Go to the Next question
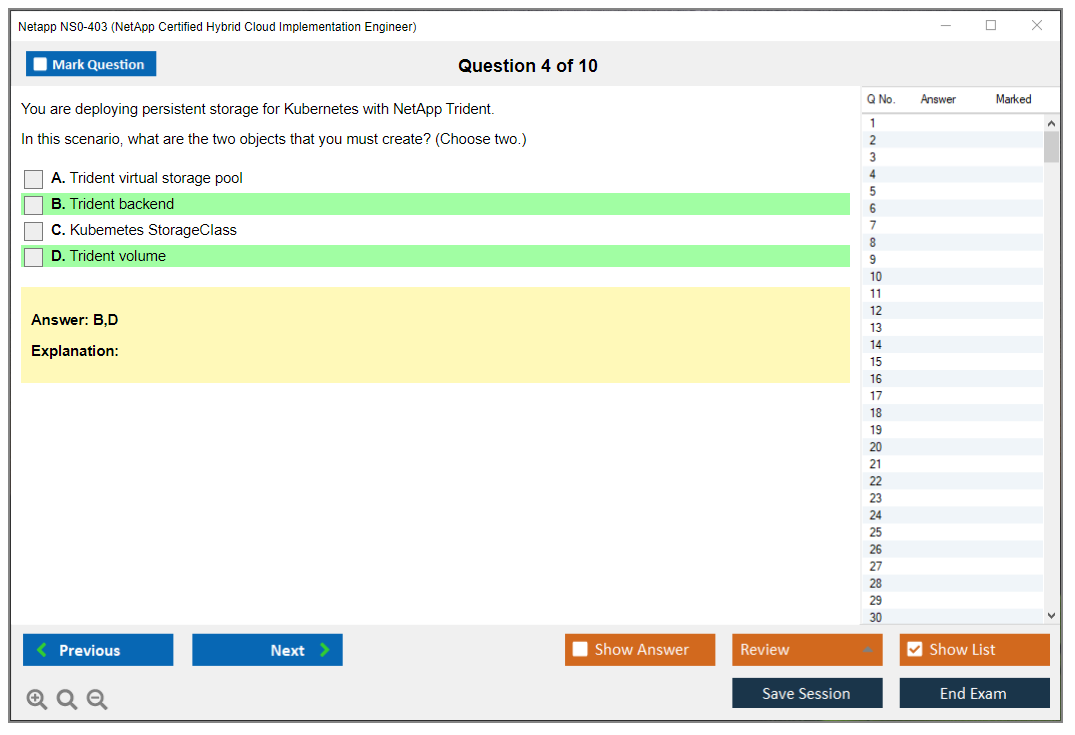 click(267, 650)
